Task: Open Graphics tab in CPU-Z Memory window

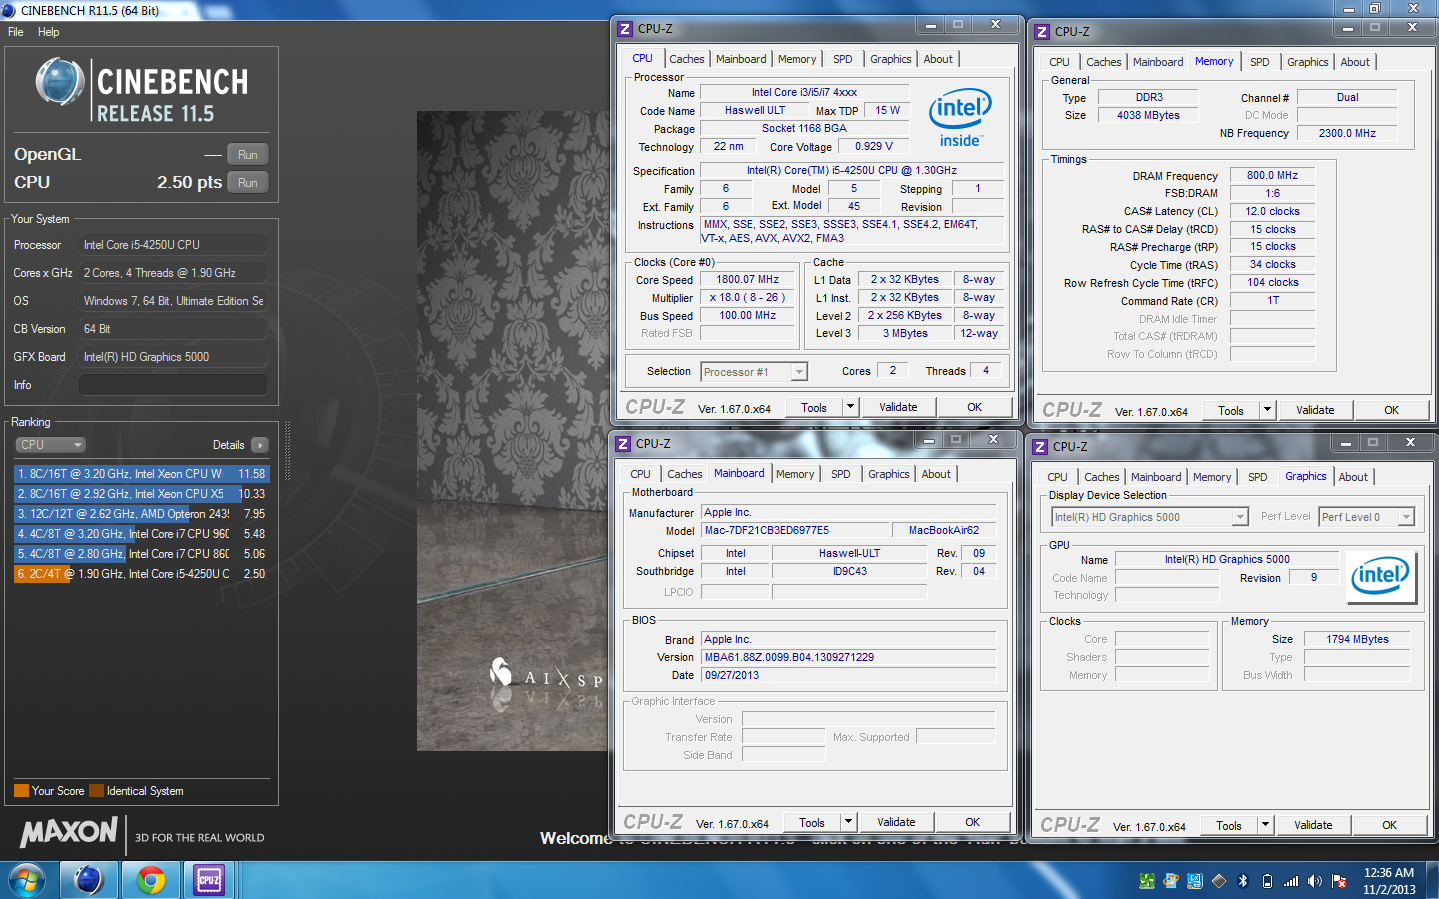Action: point(1307,62)
